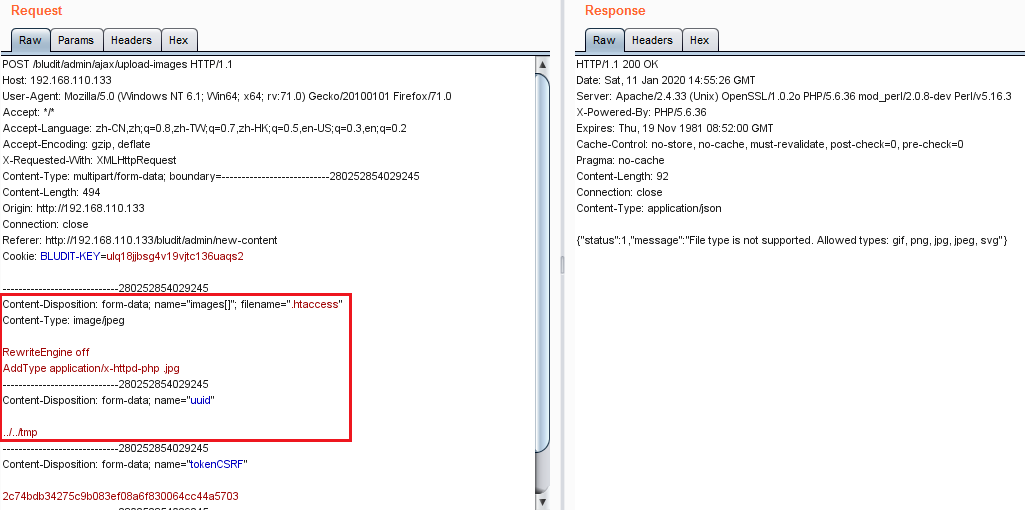Click the Cache-Control response header
Screen dimensions: 1025x510
coord(770,144)
